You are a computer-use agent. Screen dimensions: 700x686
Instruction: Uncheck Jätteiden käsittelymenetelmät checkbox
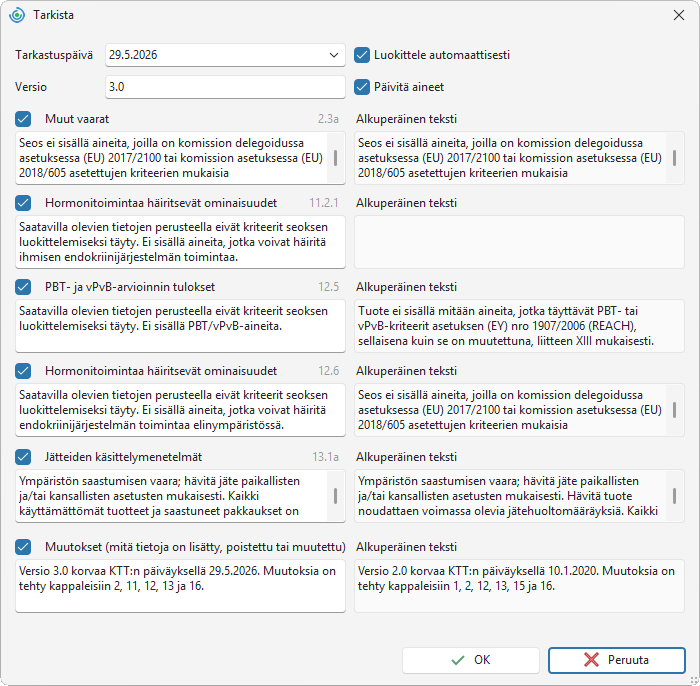(x=23, y=457)
